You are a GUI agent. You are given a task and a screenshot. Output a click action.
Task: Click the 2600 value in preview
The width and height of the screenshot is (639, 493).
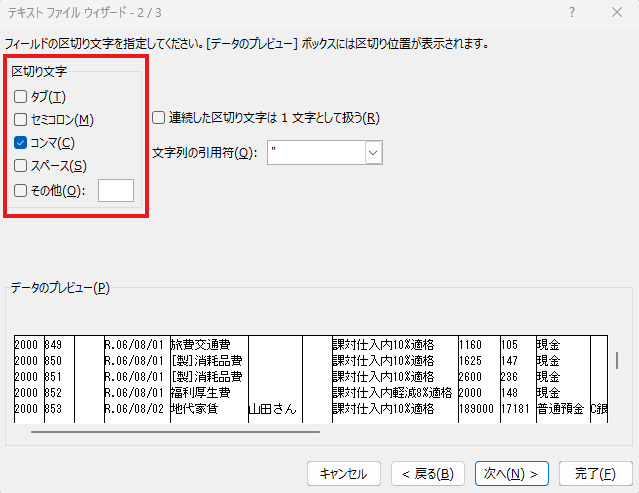[x=470, y=376]
